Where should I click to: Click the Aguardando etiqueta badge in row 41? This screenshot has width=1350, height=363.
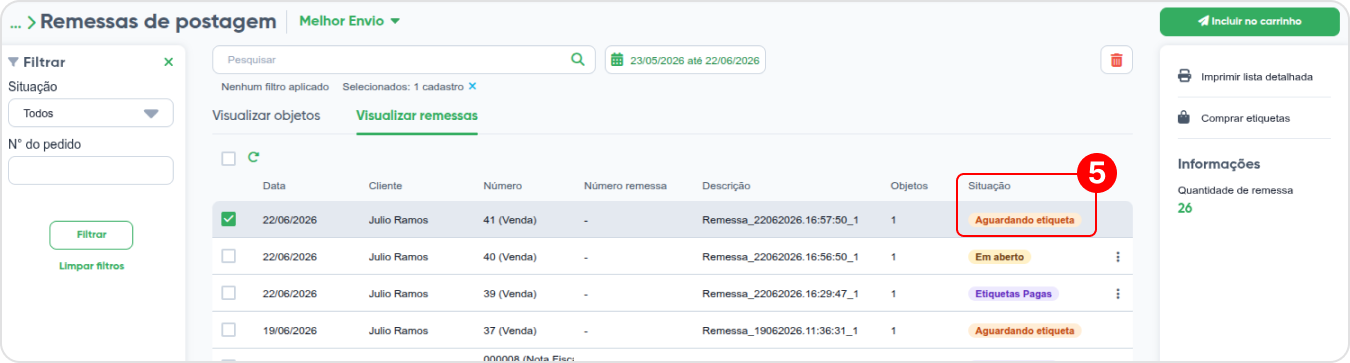tap(1024, 220)
